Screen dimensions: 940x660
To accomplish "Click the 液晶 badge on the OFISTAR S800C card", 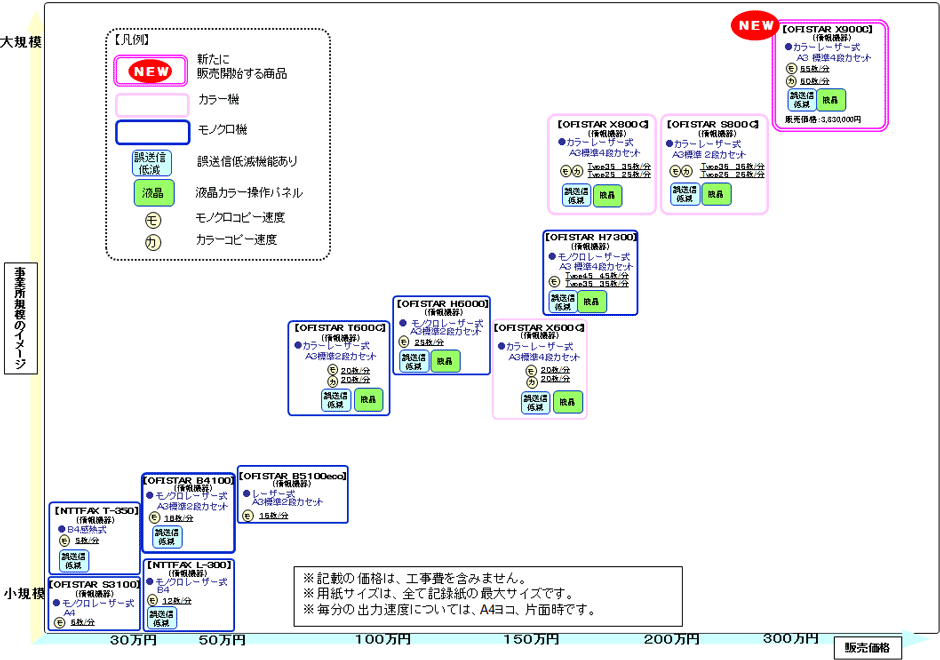I will [715, 194].
